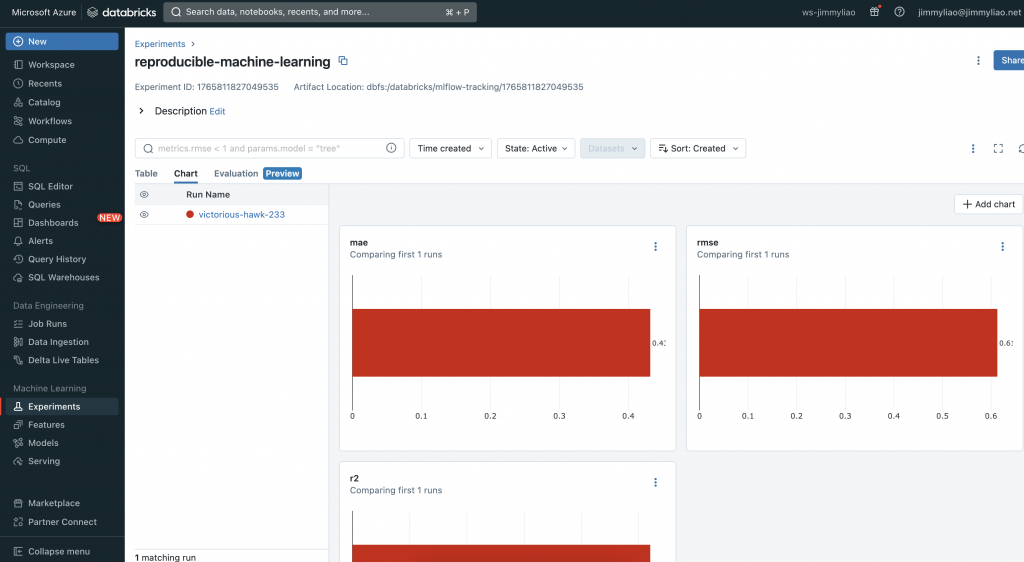Click the Add chart button
Viewport: 1024px width, 562px height.
point(989,204)
